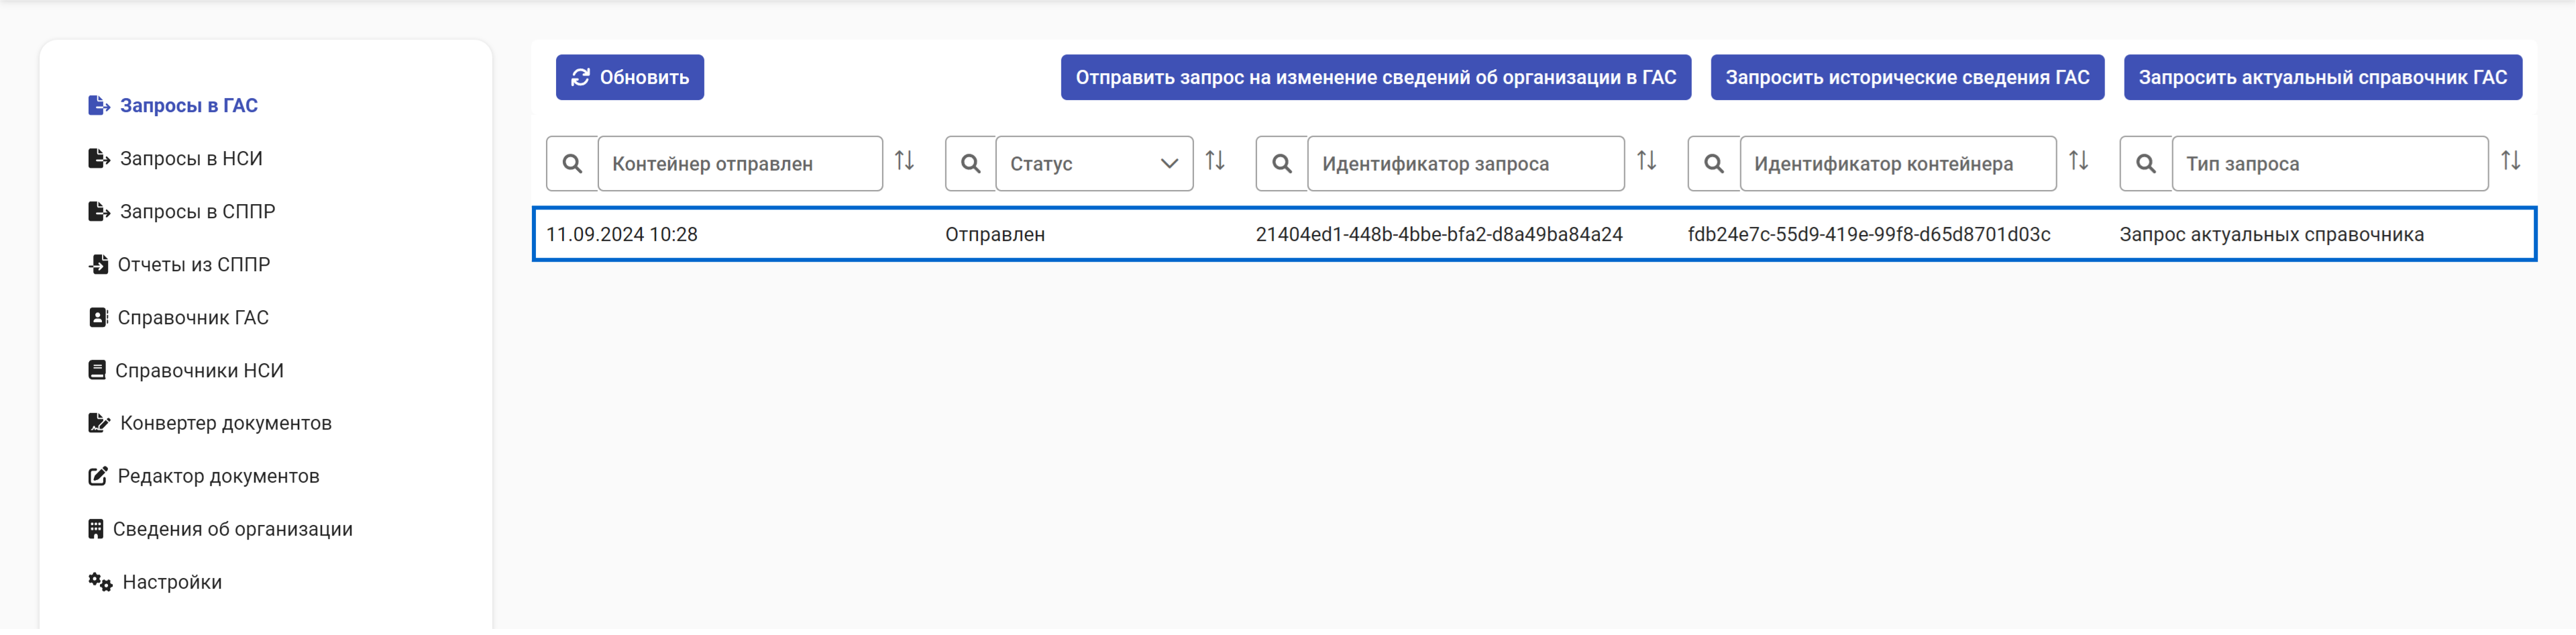
Task: Open Справочник ГАС page
Action: click(193, 318)
